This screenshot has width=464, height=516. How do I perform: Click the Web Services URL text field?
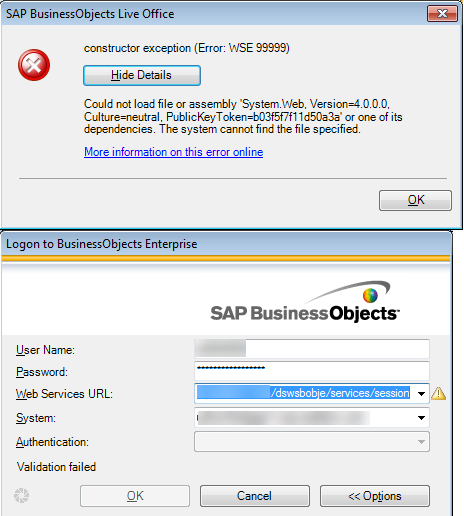[304, 393]
